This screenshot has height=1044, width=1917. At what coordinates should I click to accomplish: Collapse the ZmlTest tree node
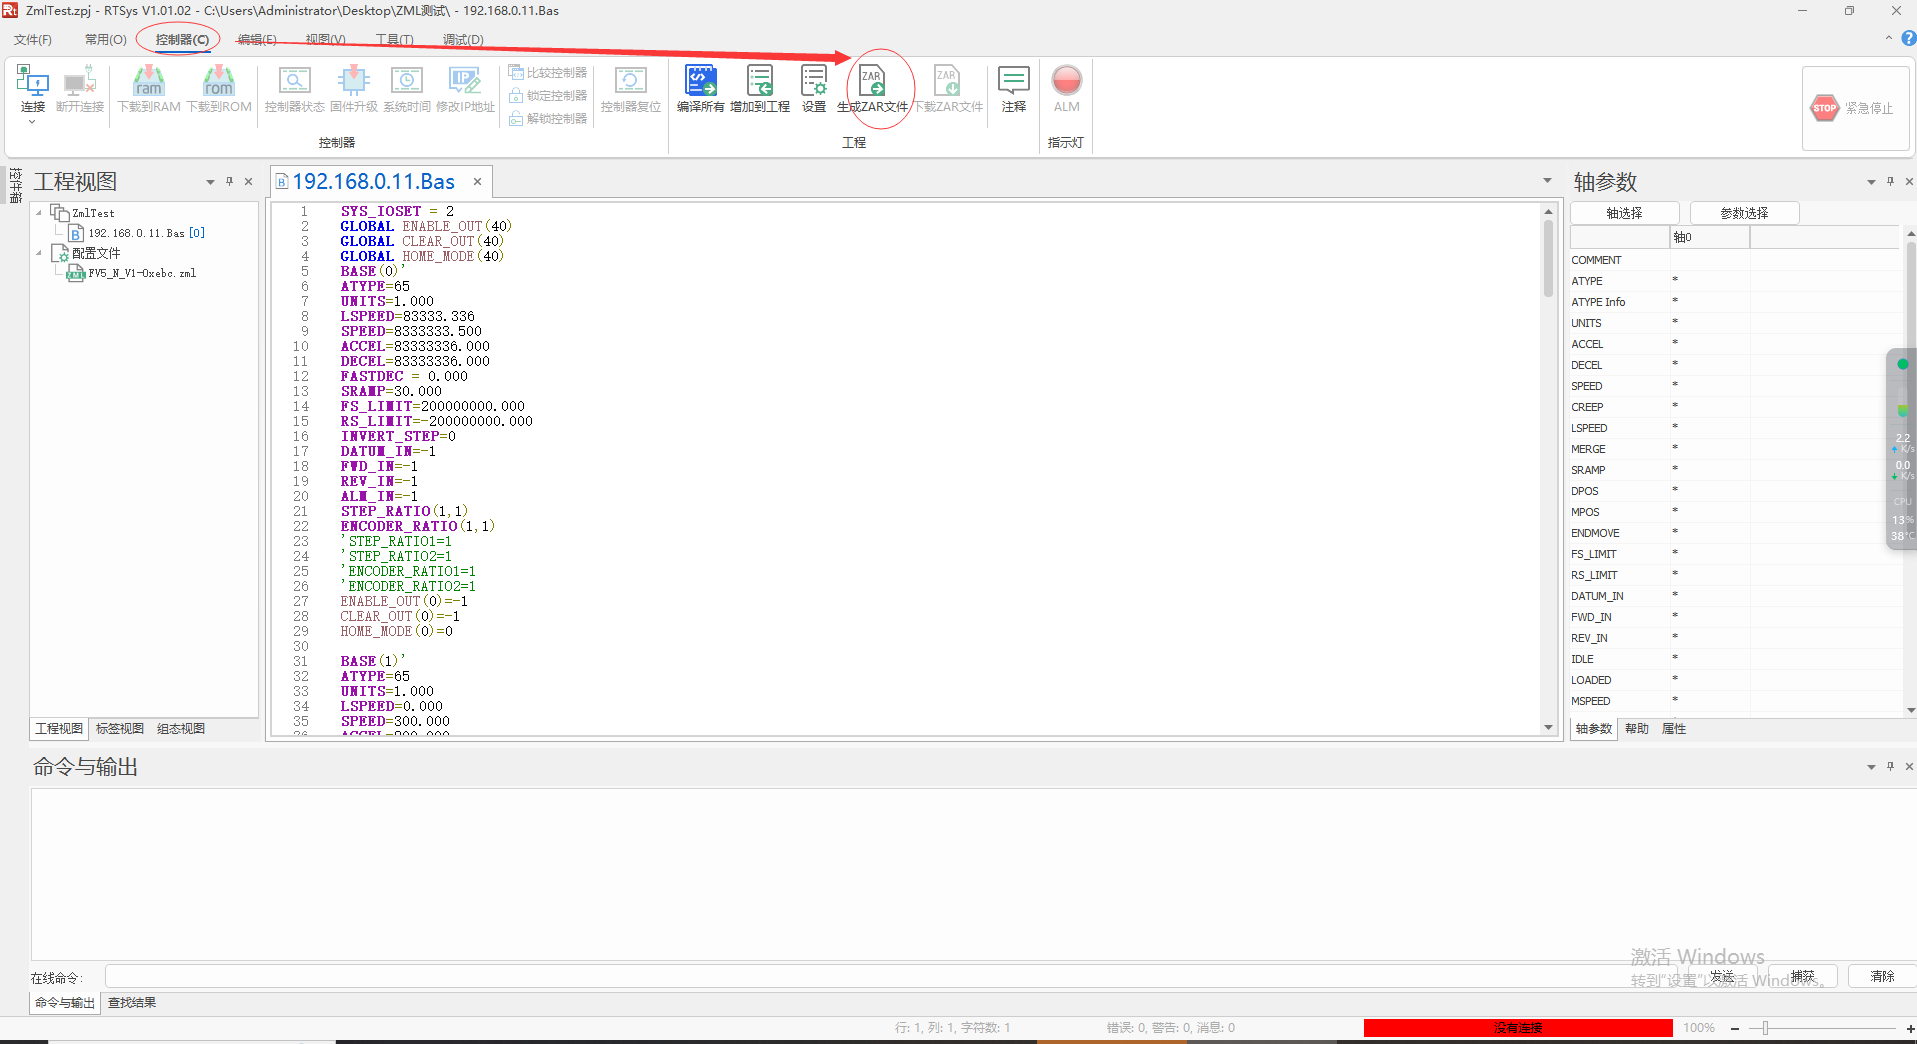[39, 212]
